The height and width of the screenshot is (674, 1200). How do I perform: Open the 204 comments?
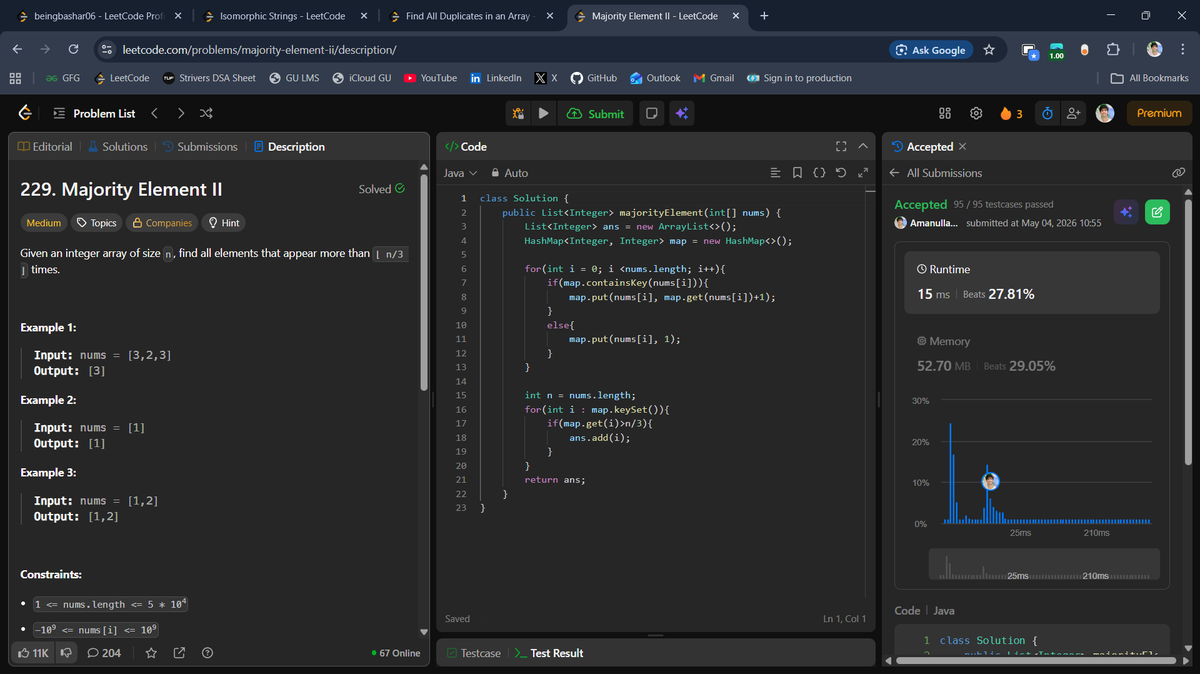[104, 653]
